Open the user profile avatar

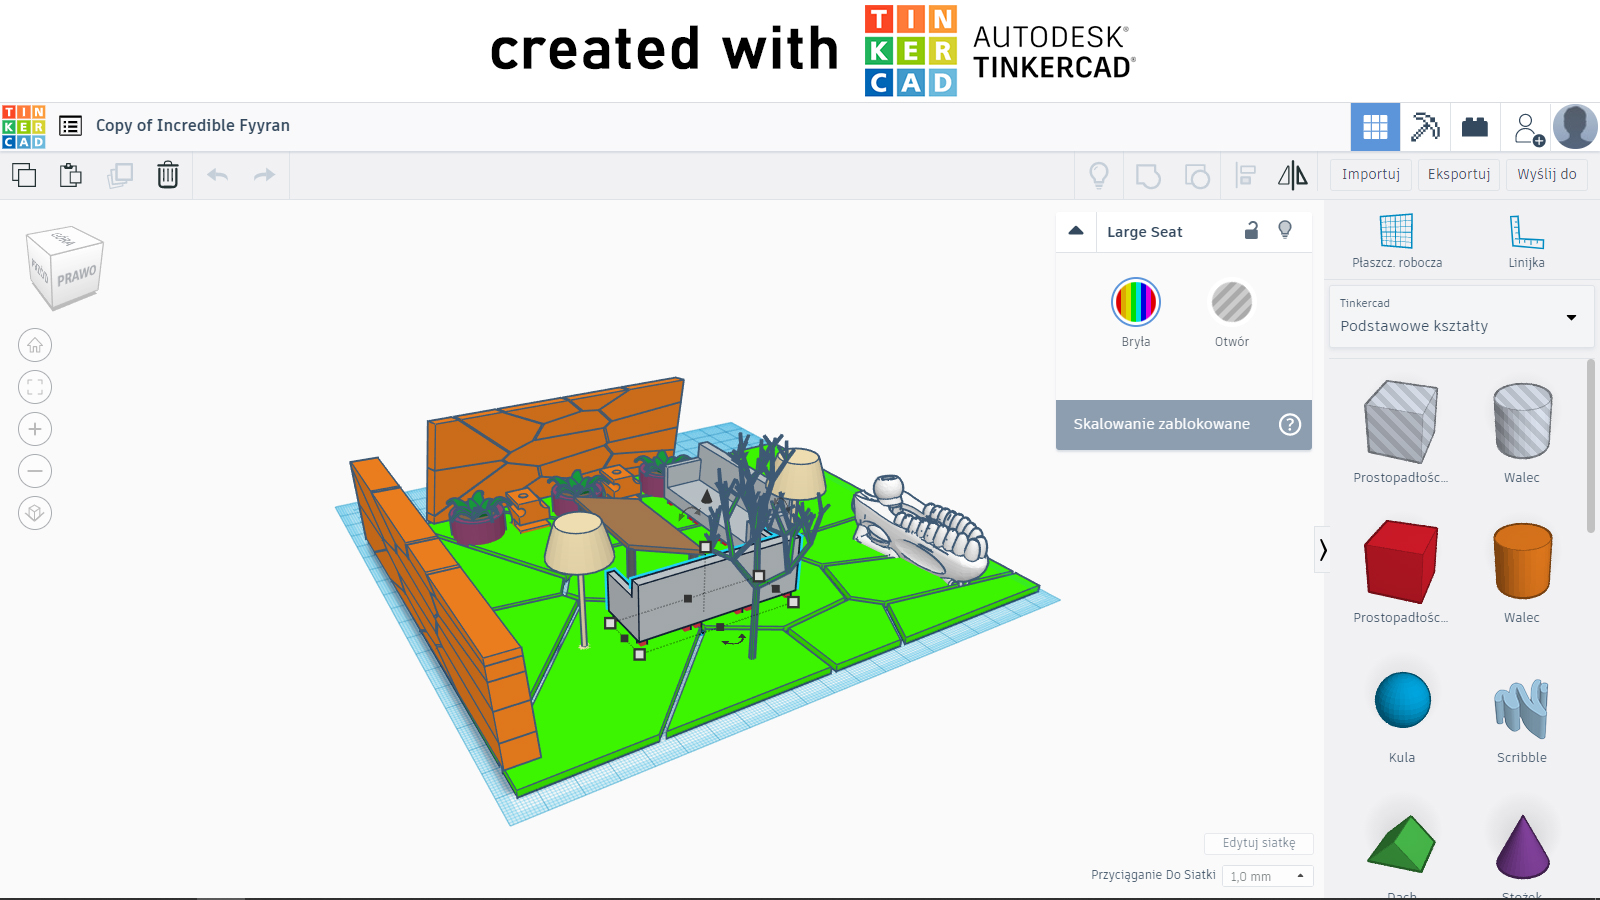click(1575, 127)
